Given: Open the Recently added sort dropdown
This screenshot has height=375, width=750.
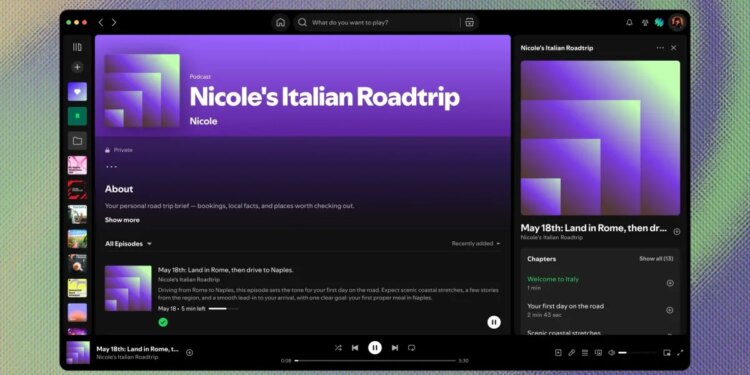Looking at the screenshot, I should (x=475, y=243).
